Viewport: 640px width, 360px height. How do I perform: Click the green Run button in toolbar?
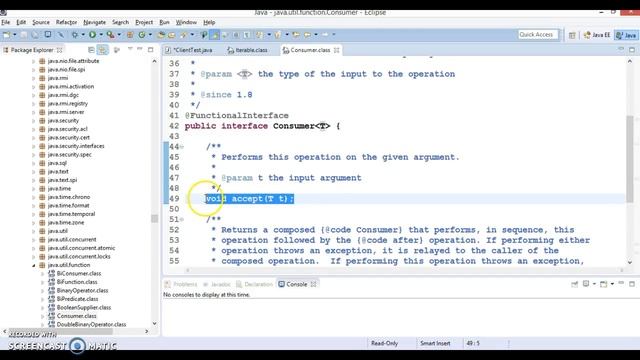click(x=93, y=35)
